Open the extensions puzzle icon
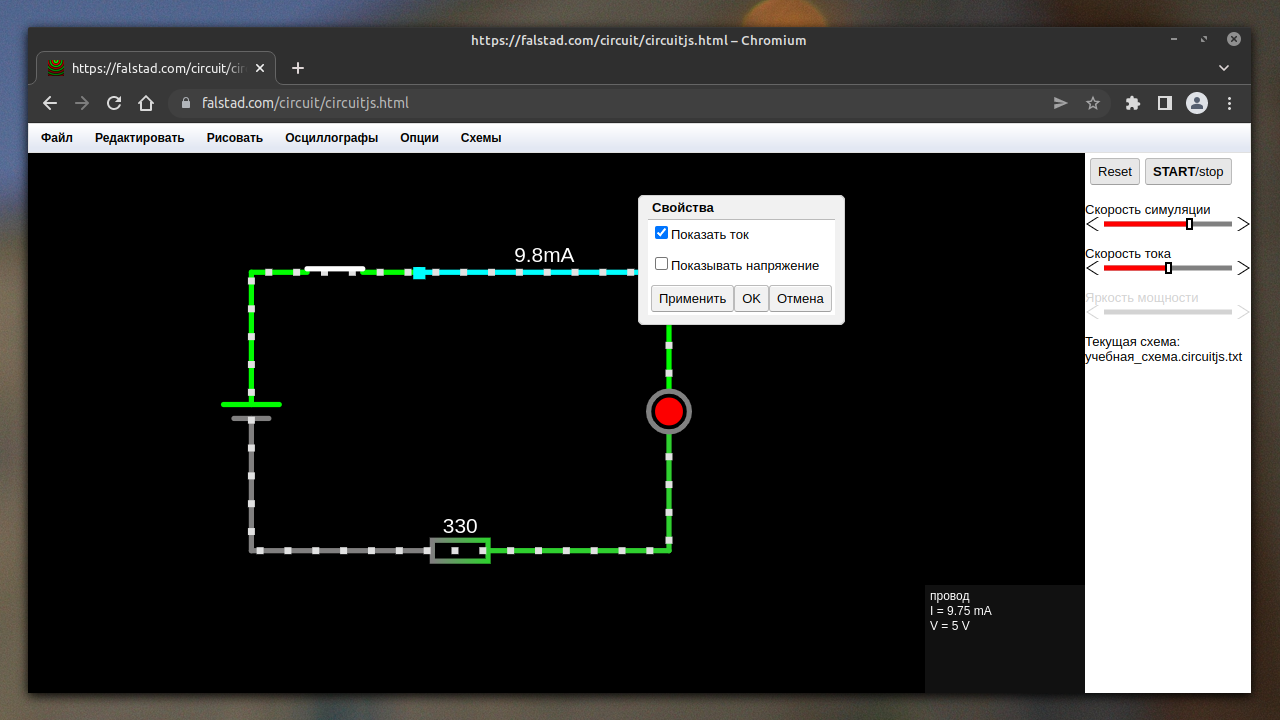1280x720 pixels. click(1133, 103)
